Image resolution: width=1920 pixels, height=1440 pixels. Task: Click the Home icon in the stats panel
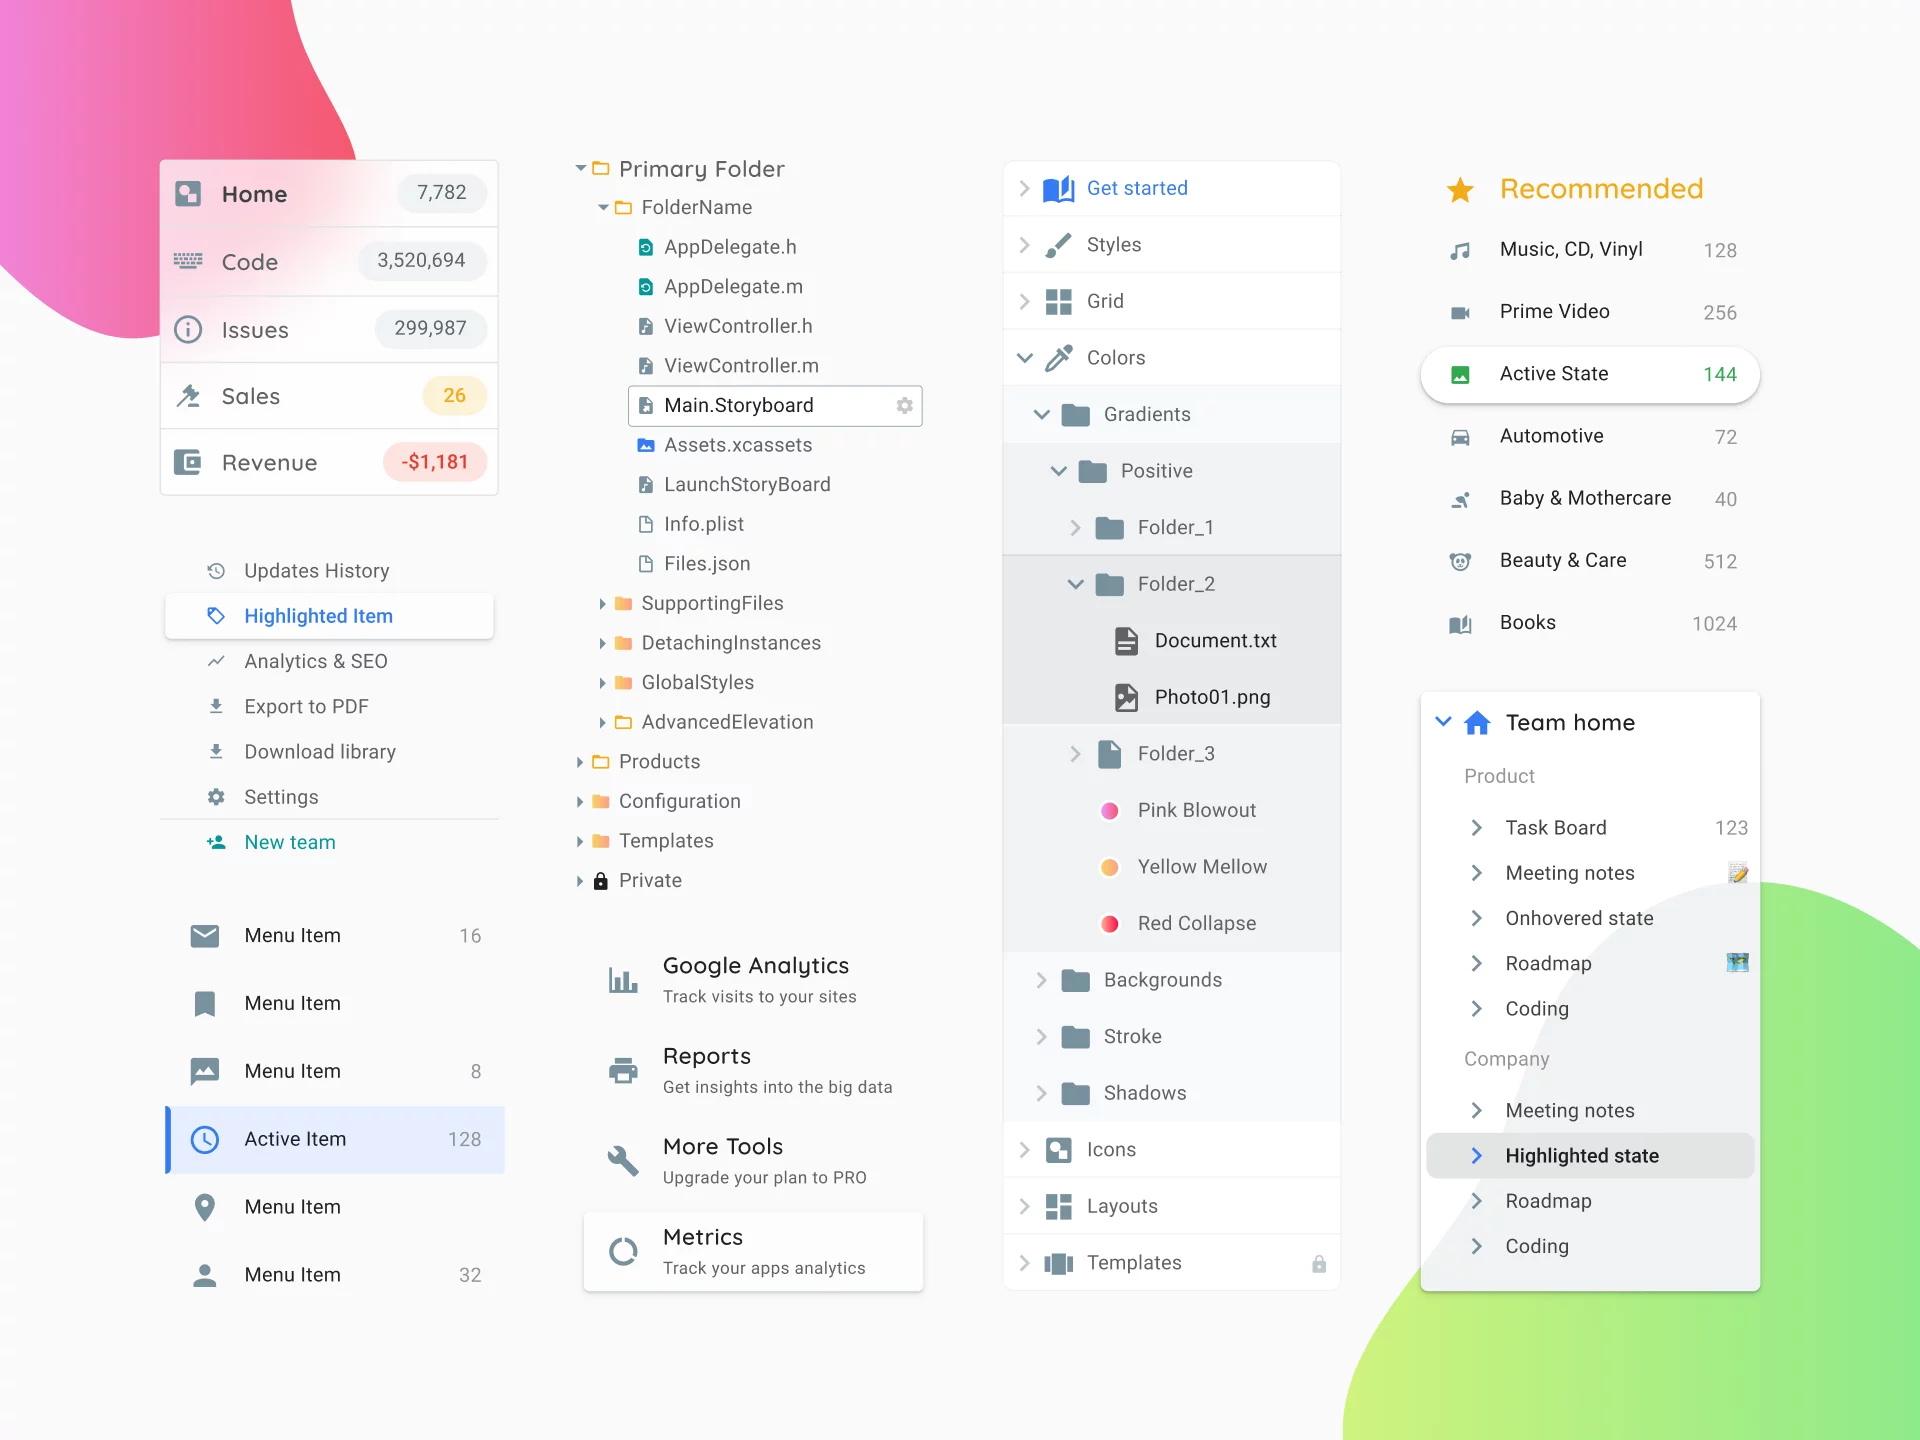pyautogui.click(x=188, y=194)
